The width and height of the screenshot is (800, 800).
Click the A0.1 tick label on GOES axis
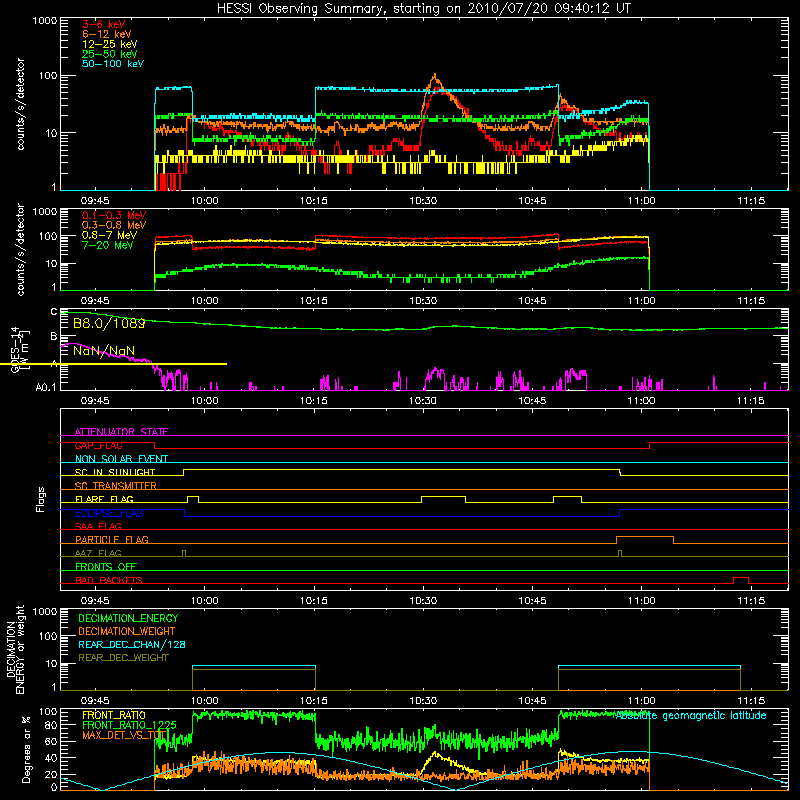coord(45,388)
